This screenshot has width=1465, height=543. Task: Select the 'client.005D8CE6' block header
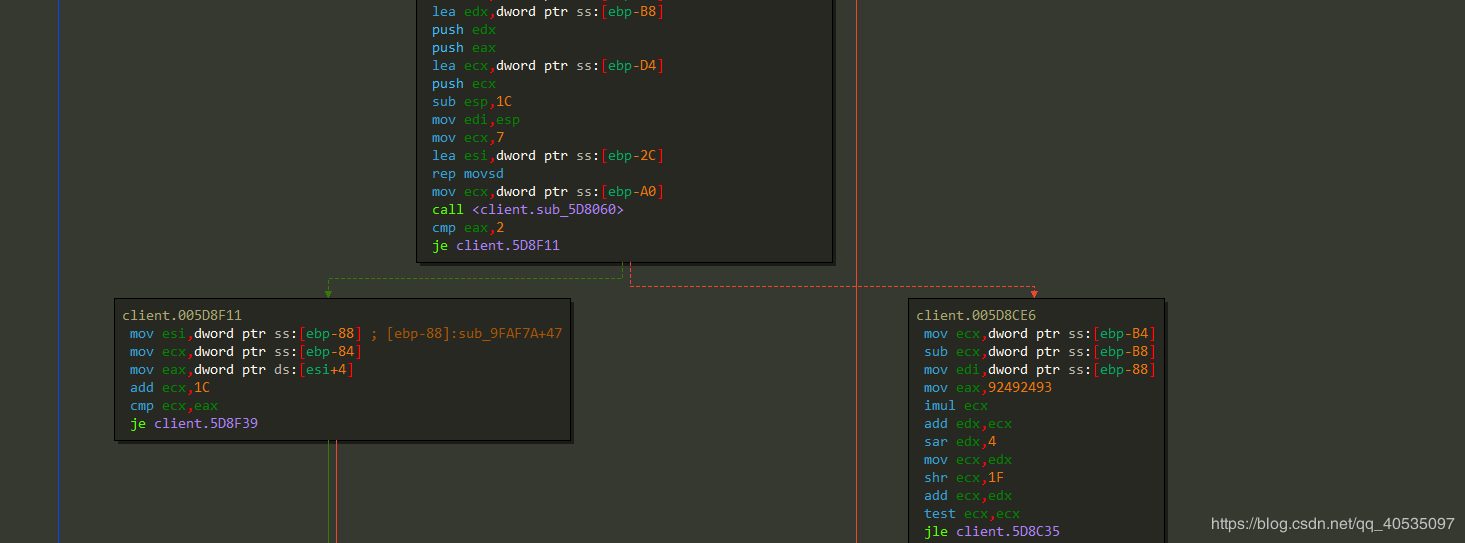[x=976, y=316]
